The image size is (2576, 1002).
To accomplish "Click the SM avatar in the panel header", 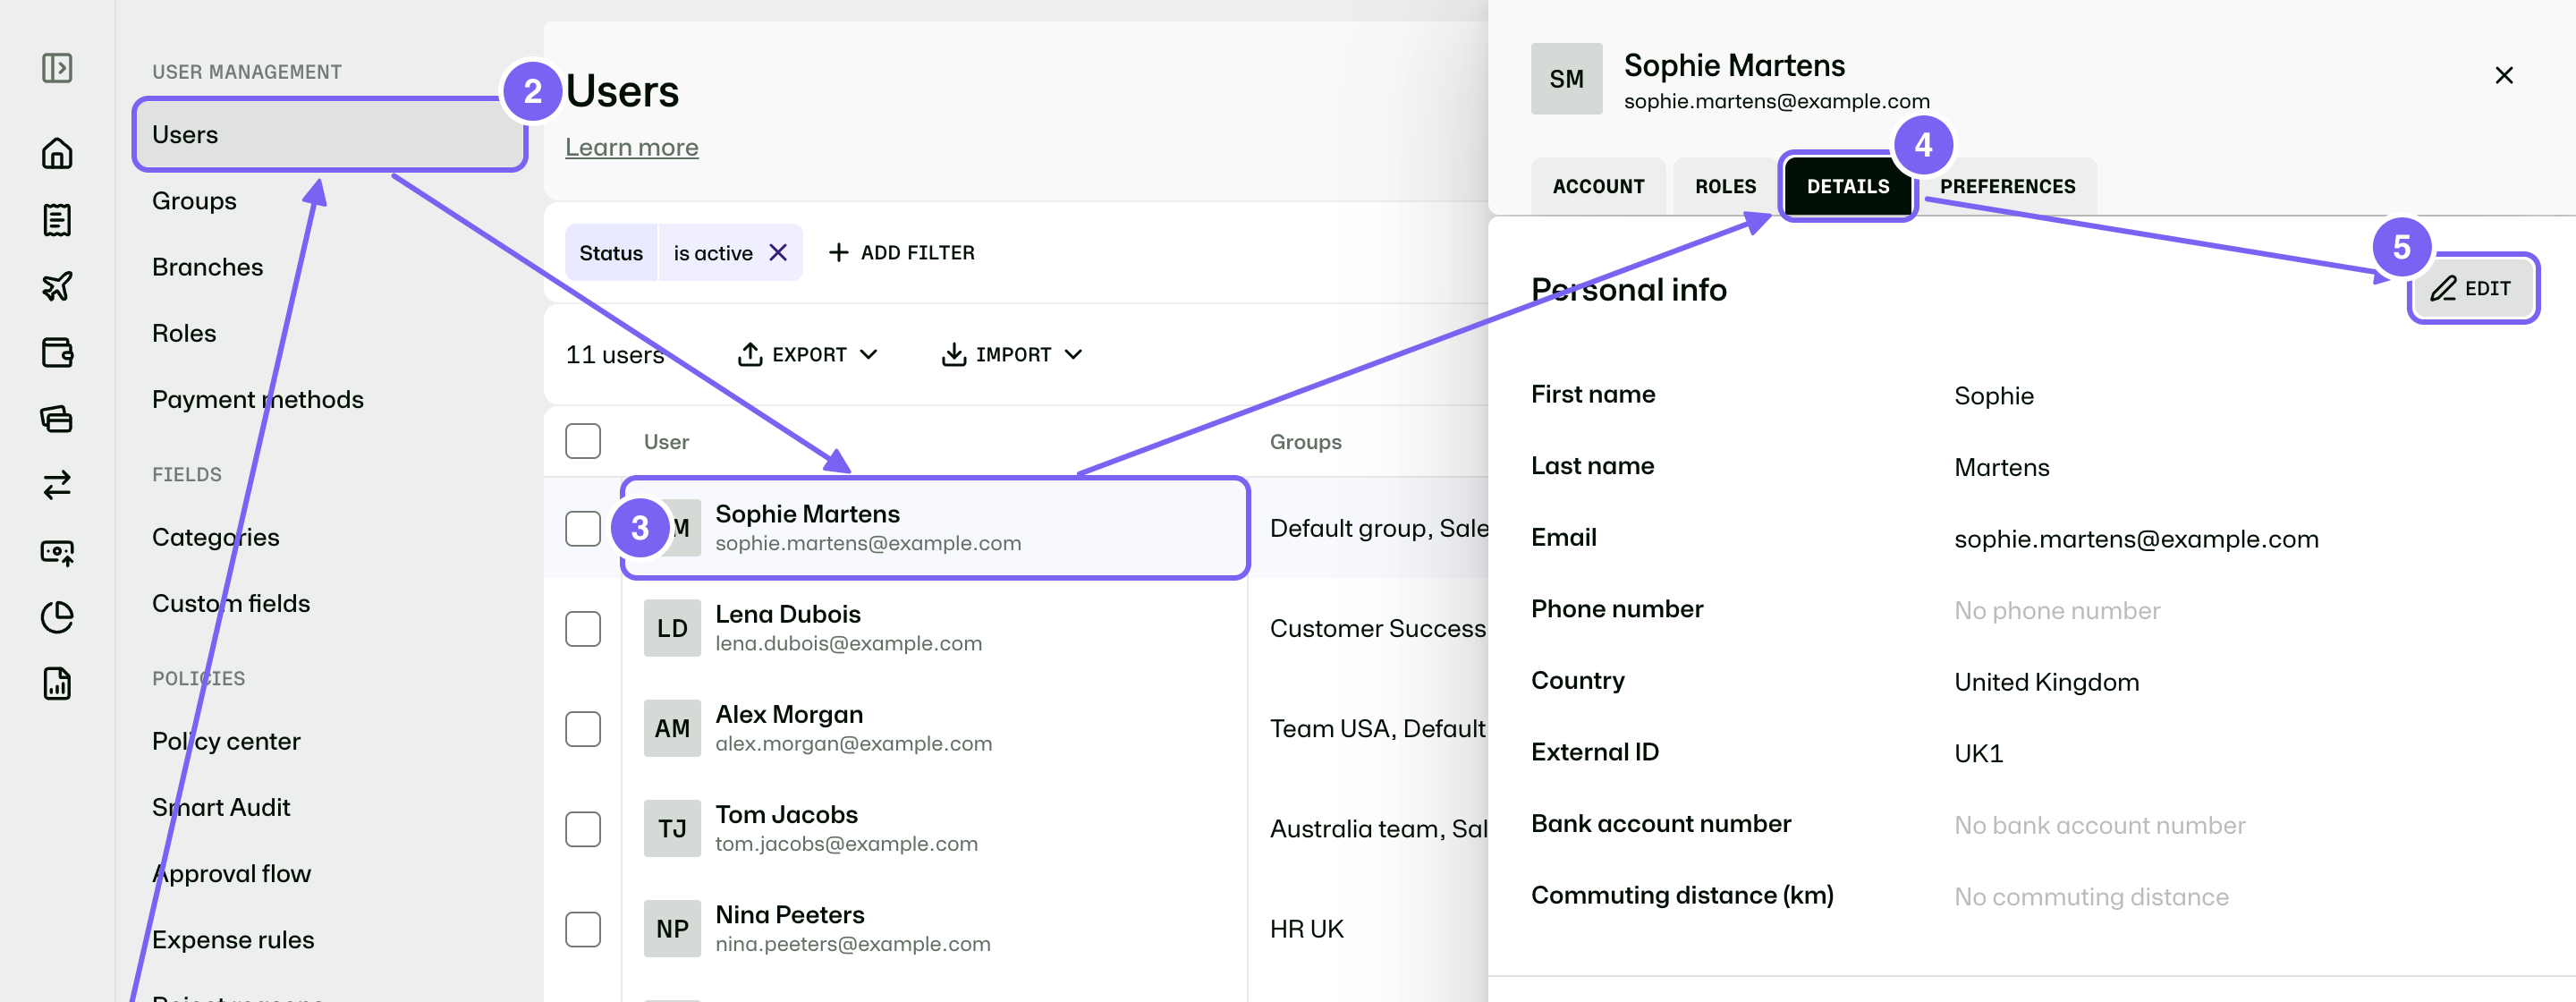I will [x=1566, y=79].
